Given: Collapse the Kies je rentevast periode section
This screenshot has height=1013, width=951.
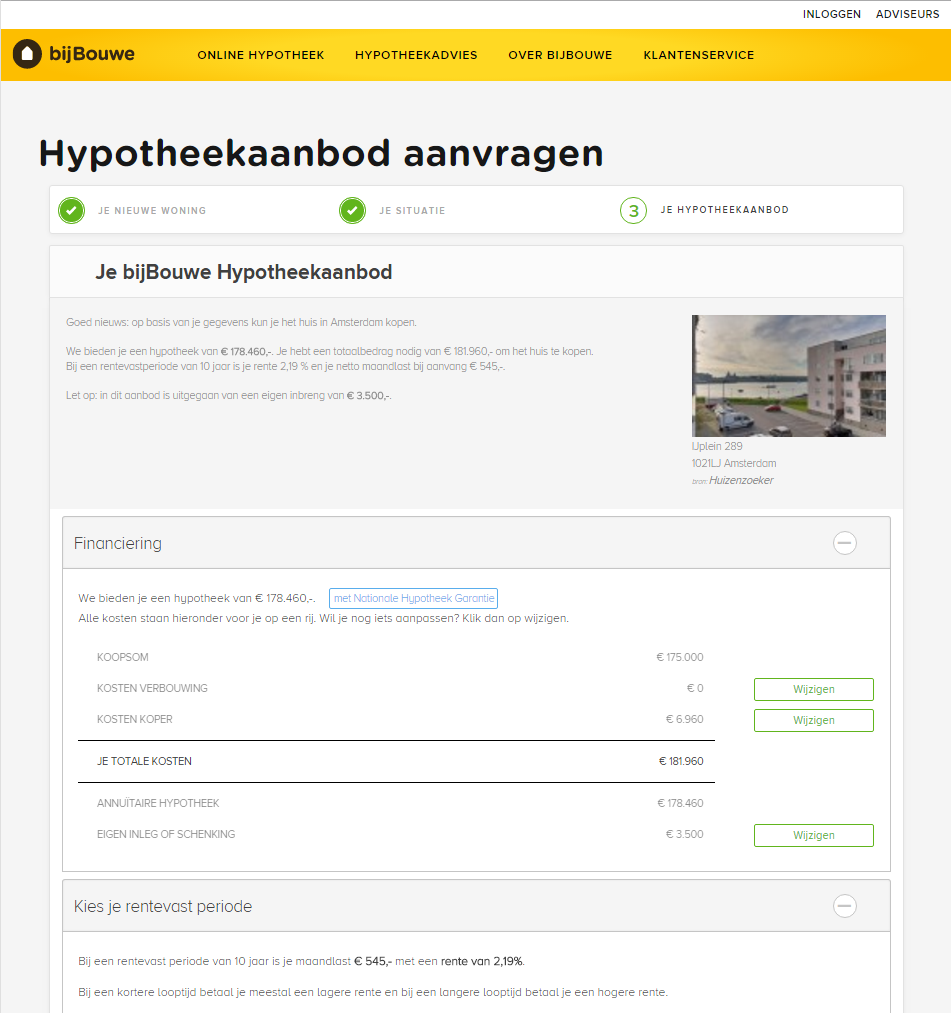Looking at the screenshot, I should click(845, 906).
